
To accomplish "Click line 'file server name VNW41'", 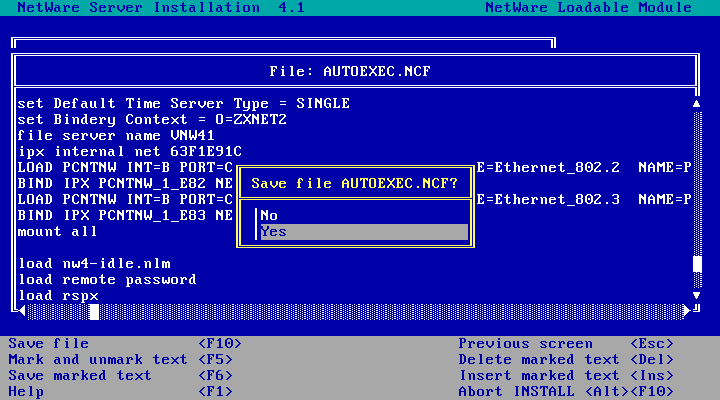I will [116, 136].
